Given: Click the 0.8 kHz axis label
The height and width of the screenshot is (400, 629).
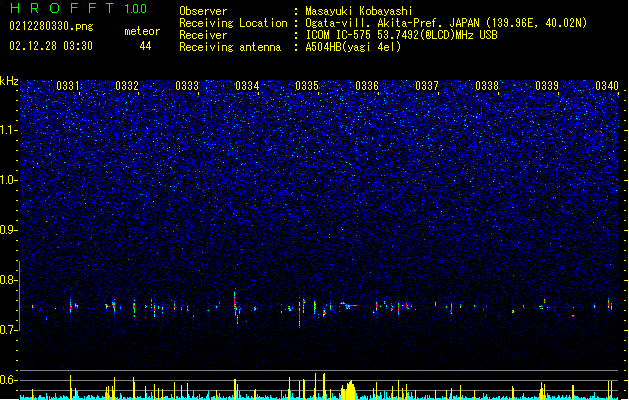Looking at the screenshot, I should [x=8, y=280].
